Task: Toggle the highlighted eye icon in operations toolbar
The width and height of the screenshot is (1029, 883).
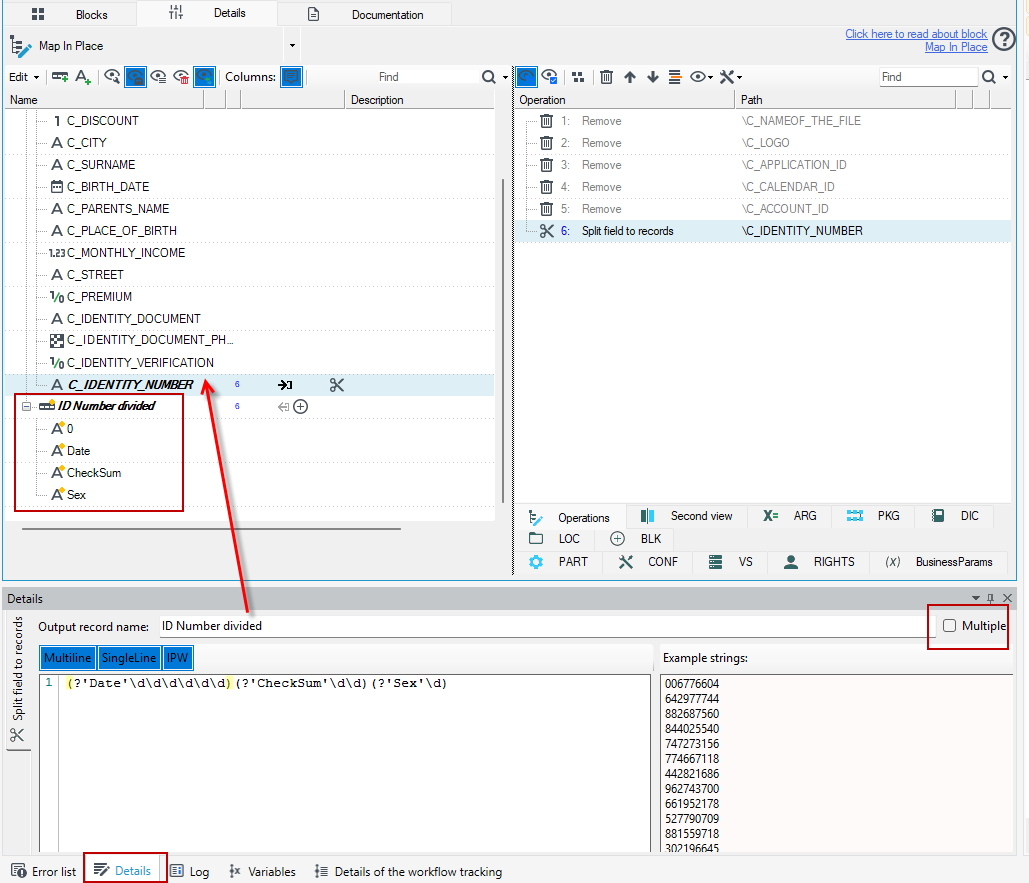Action: (526, 77)
